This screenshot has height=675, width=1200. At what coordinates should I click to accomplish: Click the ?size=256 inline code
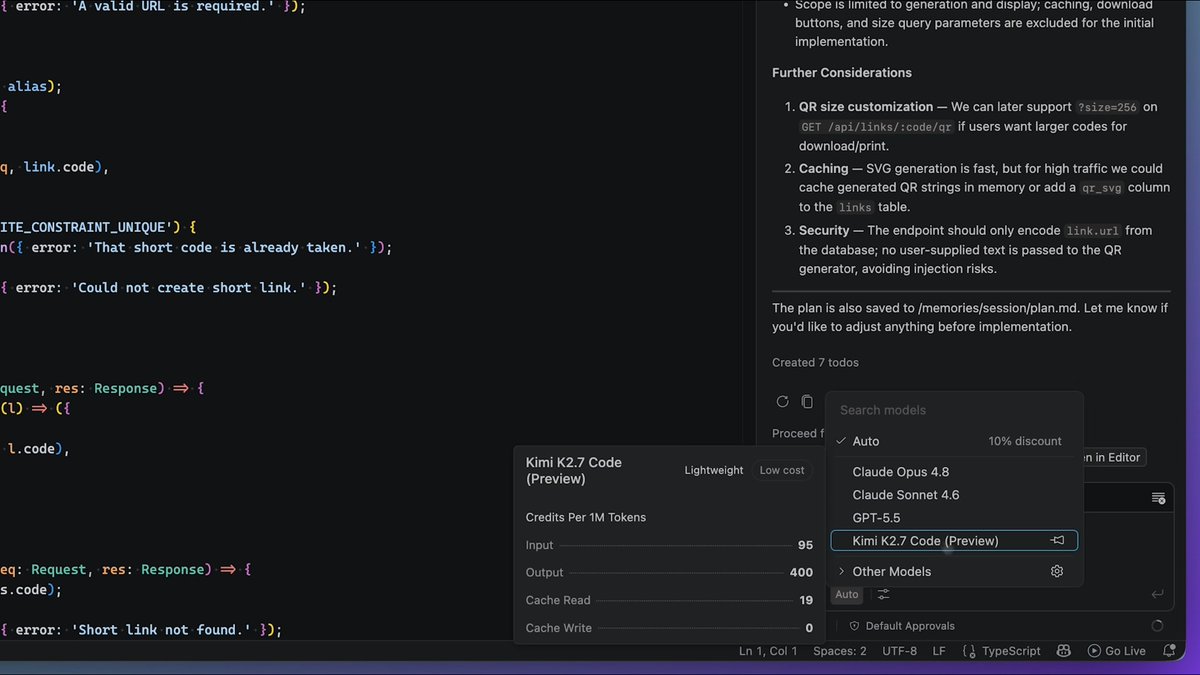[x=1107, y=107]
